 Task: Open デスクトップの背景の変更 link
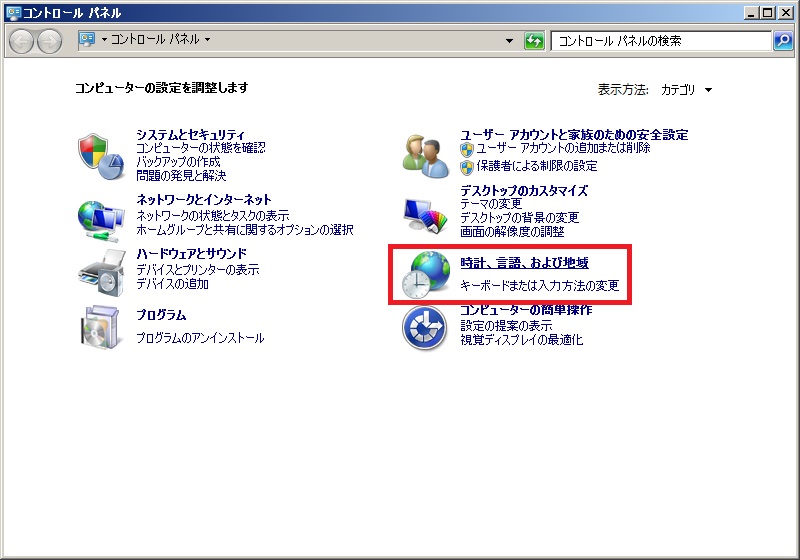point(519,217)
